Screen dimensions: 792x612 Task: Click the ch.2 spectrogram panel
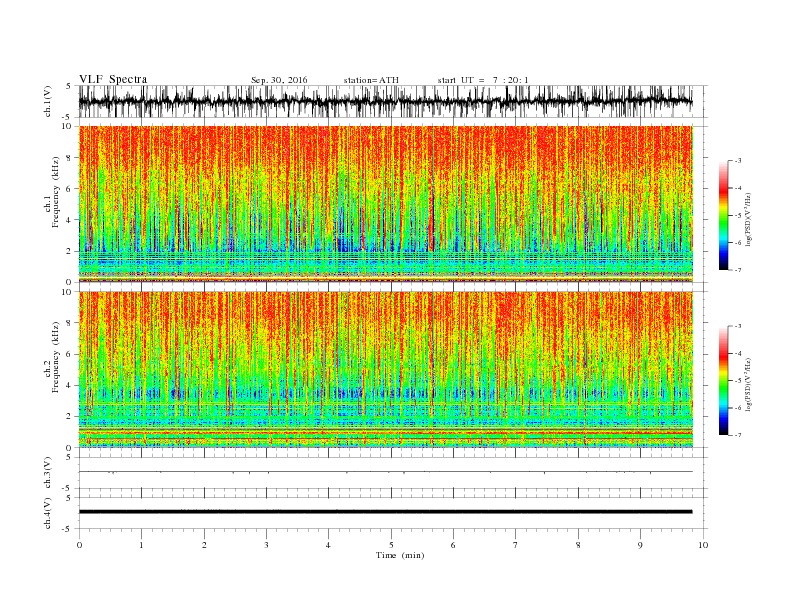(x=385, y=370)
